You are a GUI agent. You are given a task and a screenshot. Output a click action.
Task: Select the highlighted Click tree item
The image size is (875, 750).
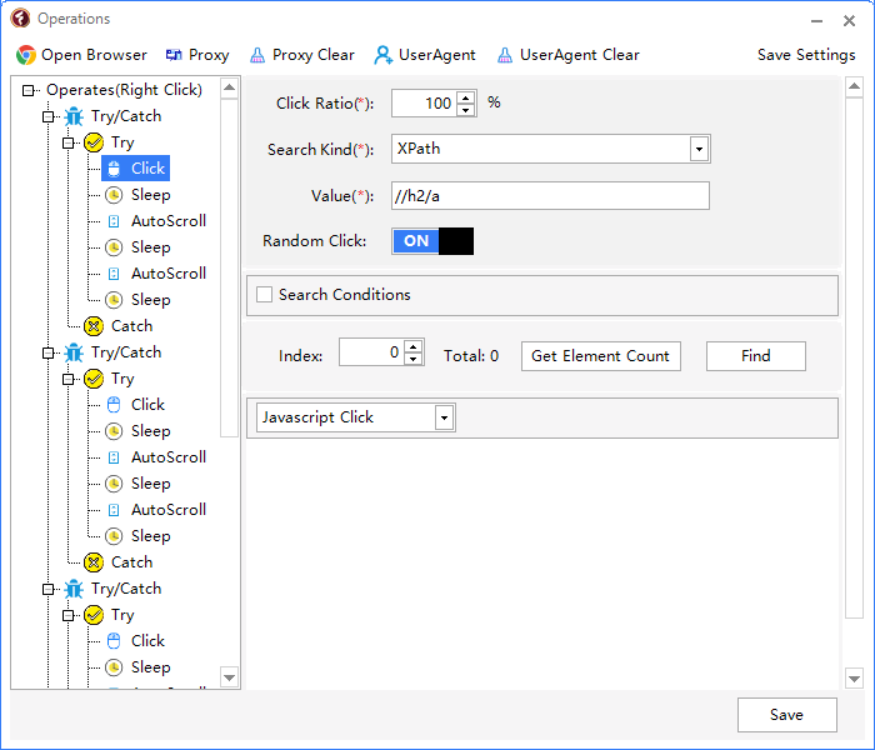[x=147, y=169]
